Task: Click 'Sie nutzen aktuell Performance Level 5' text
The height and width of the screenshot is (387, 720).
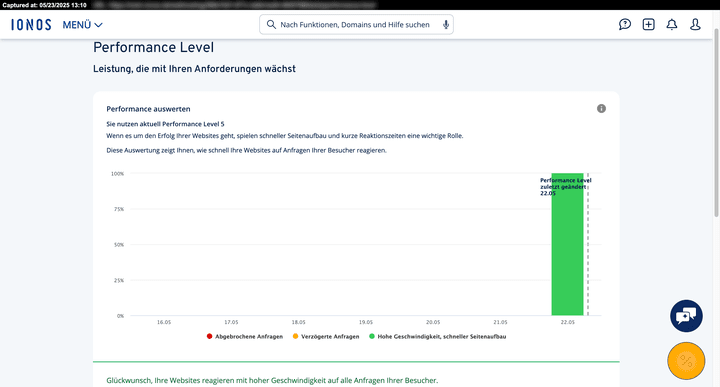Action: [165, 124]
